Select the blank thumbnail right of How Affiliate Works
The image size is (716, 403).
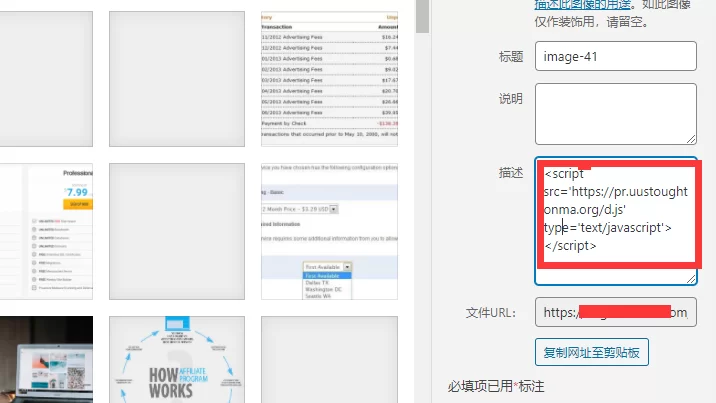tap(329, 360)
